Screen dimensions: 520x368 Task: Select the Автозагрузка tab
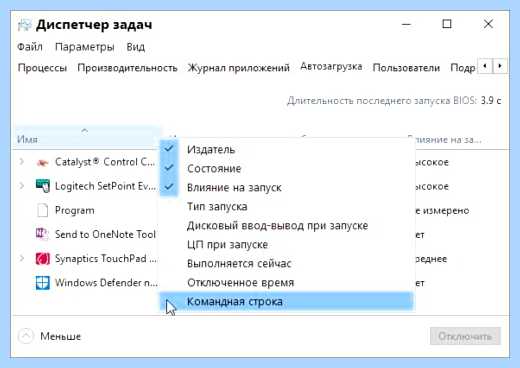coord(331,66)
